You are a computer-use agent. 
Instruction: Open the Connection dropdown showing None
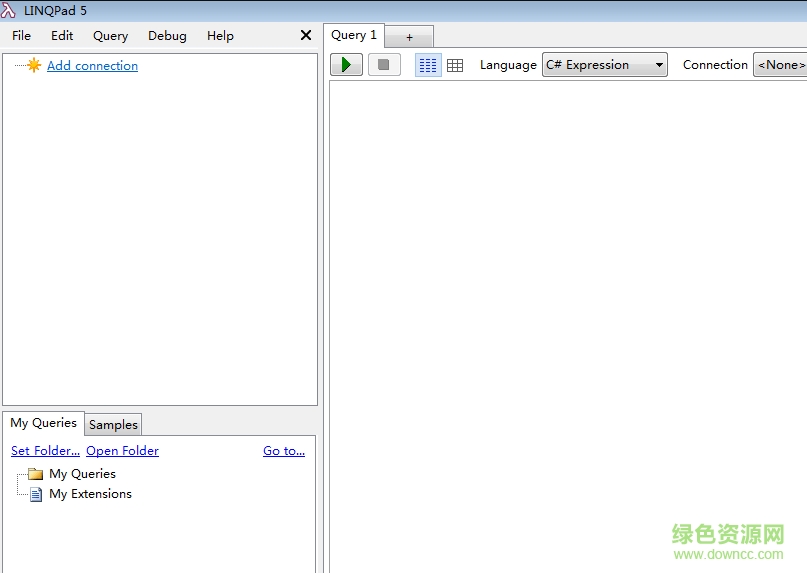[x=780, y=65]
